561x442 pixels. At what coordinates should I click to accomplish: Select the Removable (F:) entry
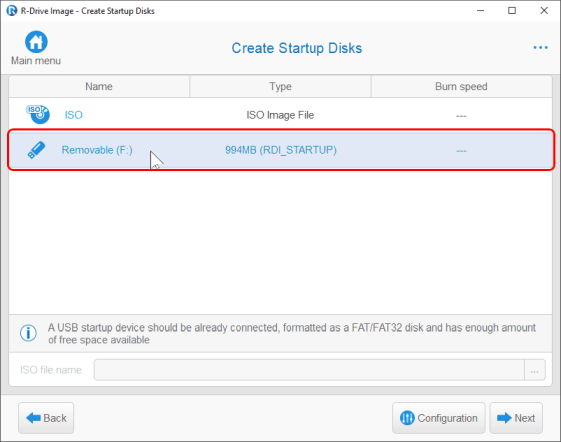97,150
